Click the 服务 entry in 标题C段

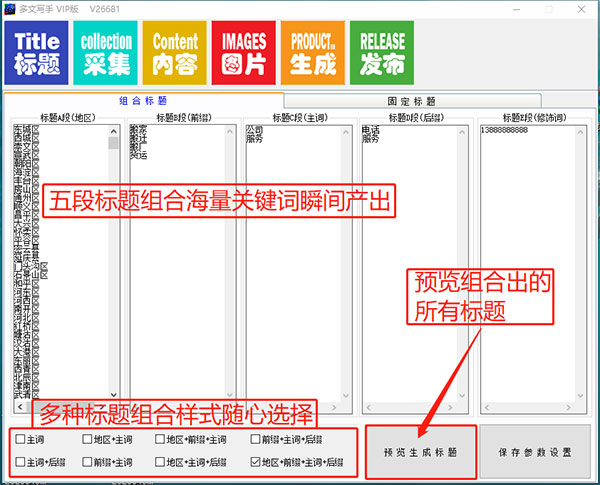pyautogui.click(x=254, y=139)
